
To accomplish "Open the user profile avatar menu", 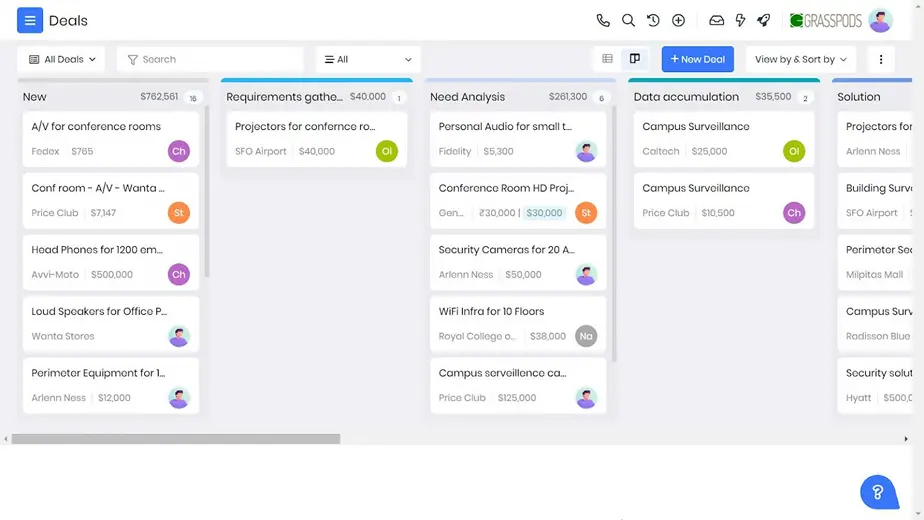I will pyautogui.click(x=880, y=20).
